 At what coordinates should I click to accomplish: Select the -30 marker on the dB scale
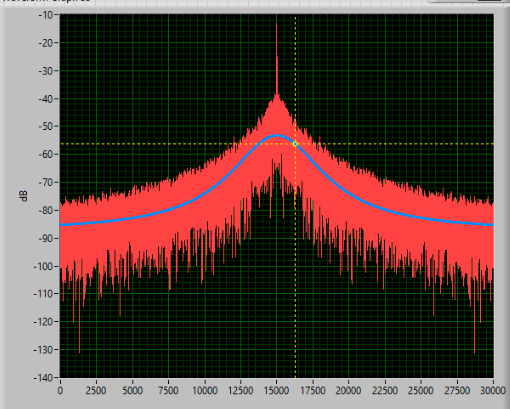pyautogui.click(x=45, y=71)
